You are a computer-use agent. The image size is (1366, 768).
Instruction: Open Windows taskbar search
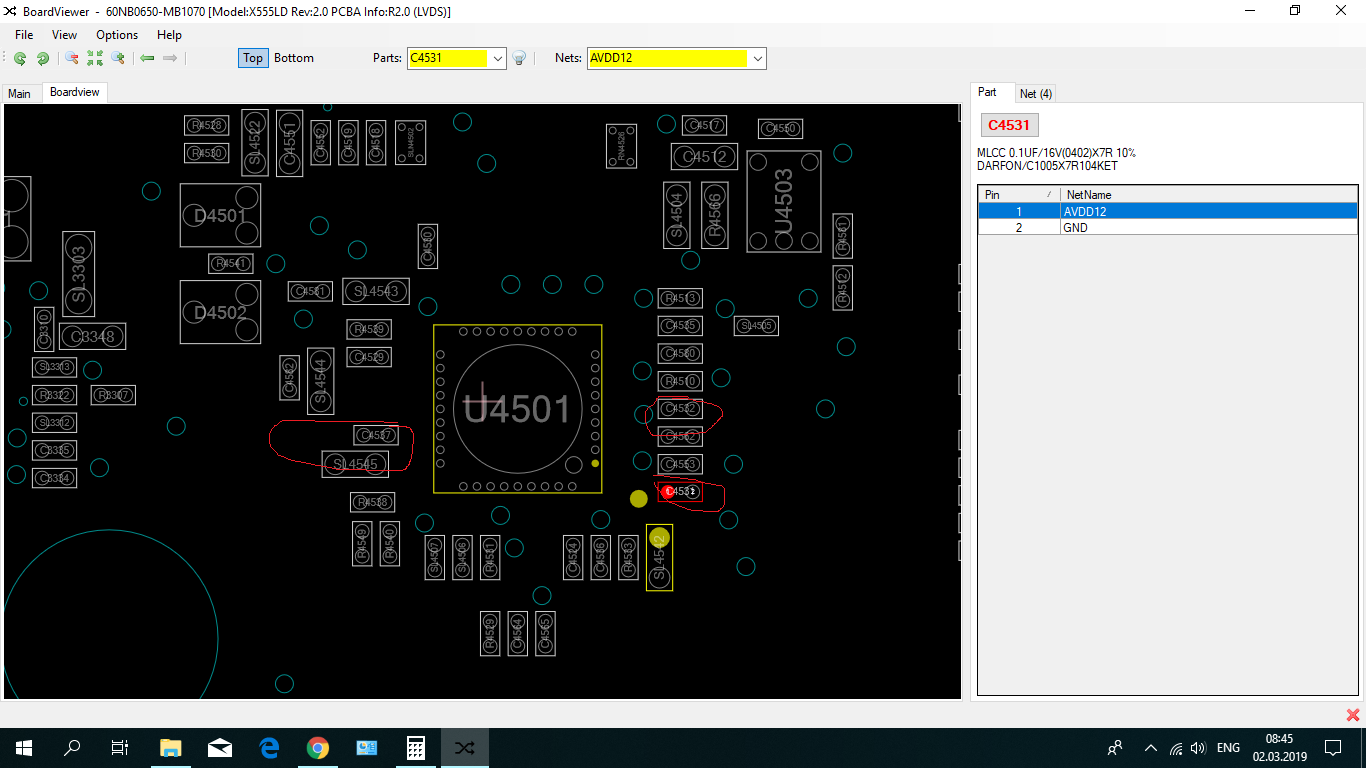(x=72, y=747)
